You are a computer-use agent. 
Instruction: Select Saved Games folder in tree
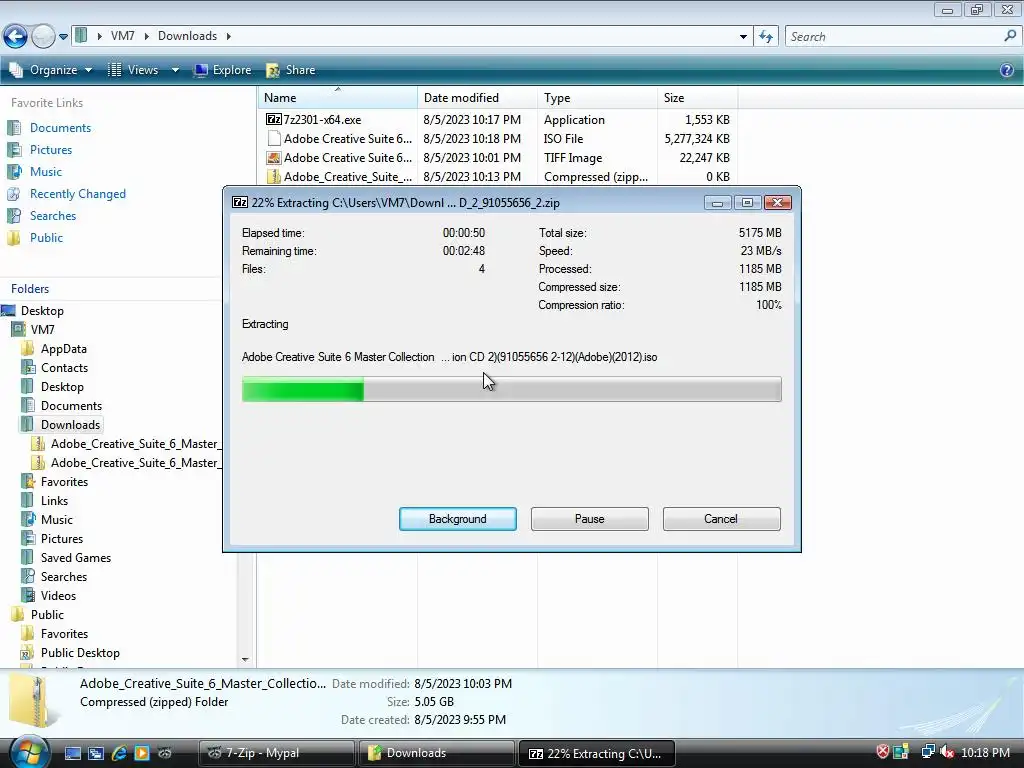(x=76, y=558)
